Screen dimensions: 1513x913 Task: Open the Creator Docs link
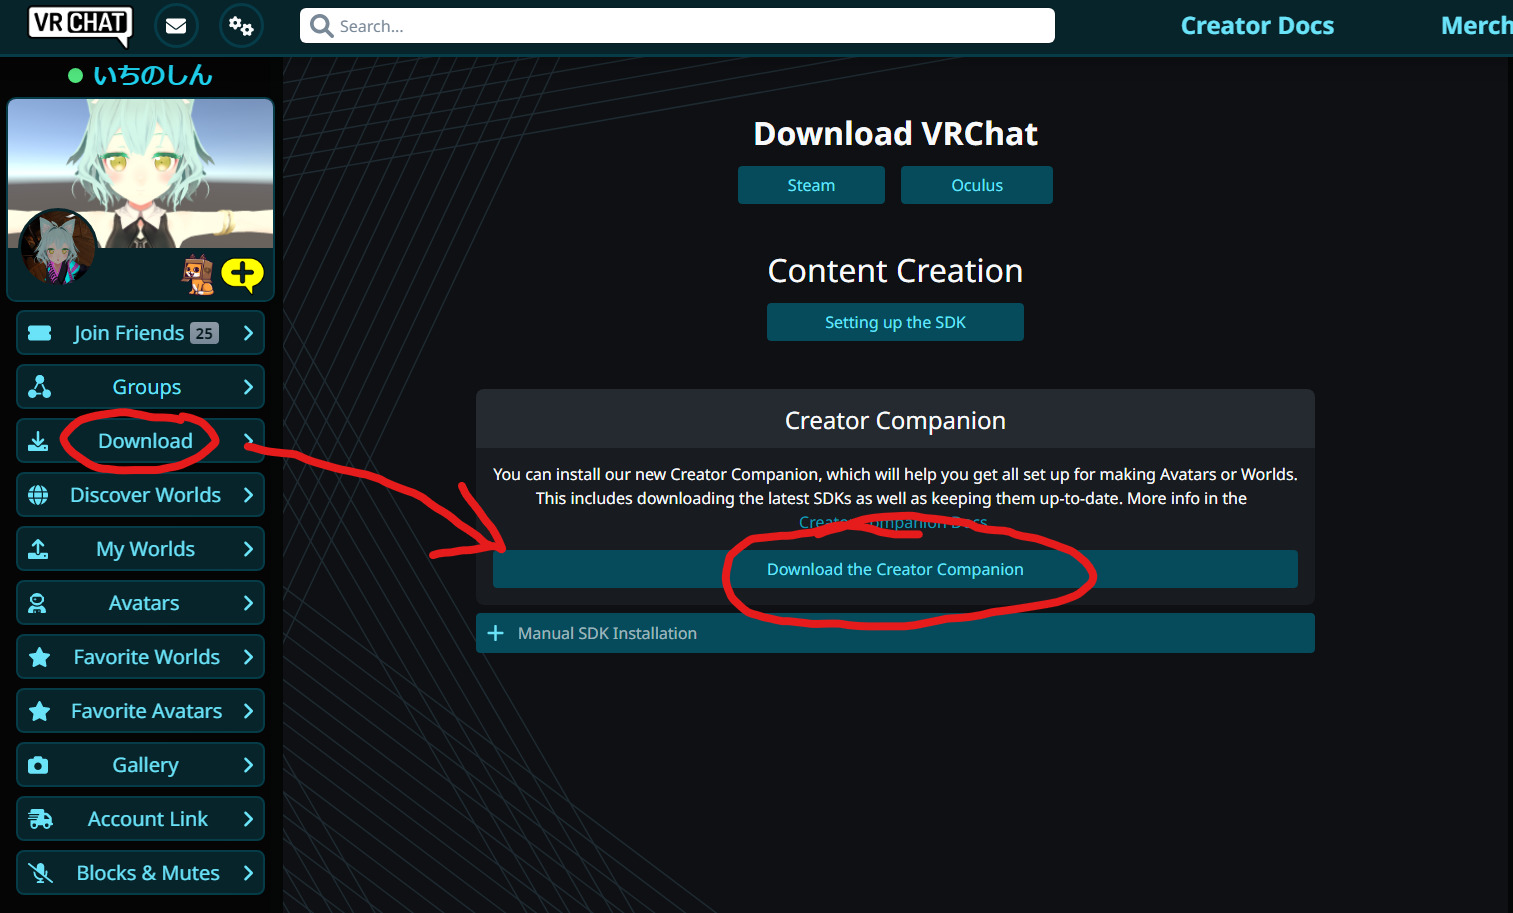[x=1256, y=26]
